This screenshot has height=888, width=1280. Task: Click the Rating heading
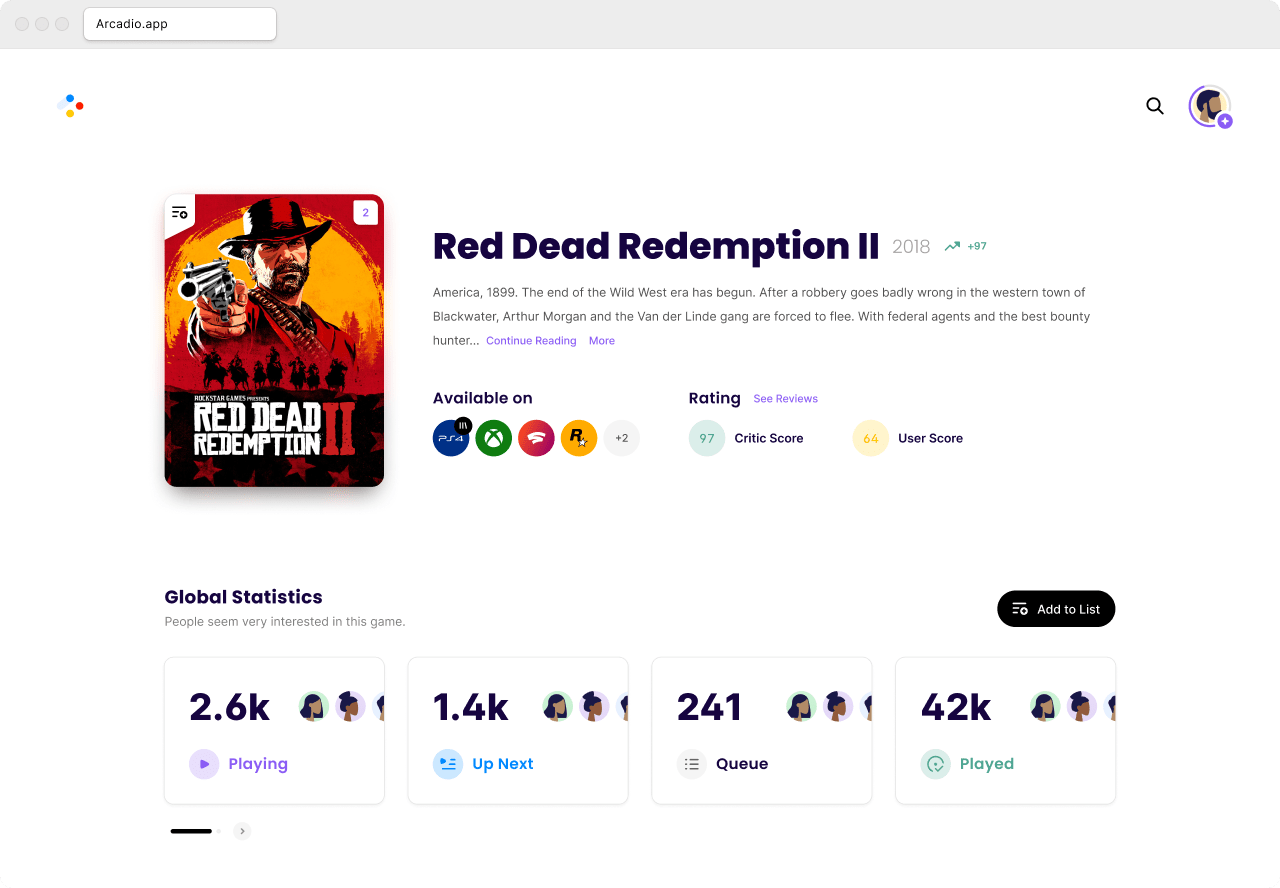[715, 398]
